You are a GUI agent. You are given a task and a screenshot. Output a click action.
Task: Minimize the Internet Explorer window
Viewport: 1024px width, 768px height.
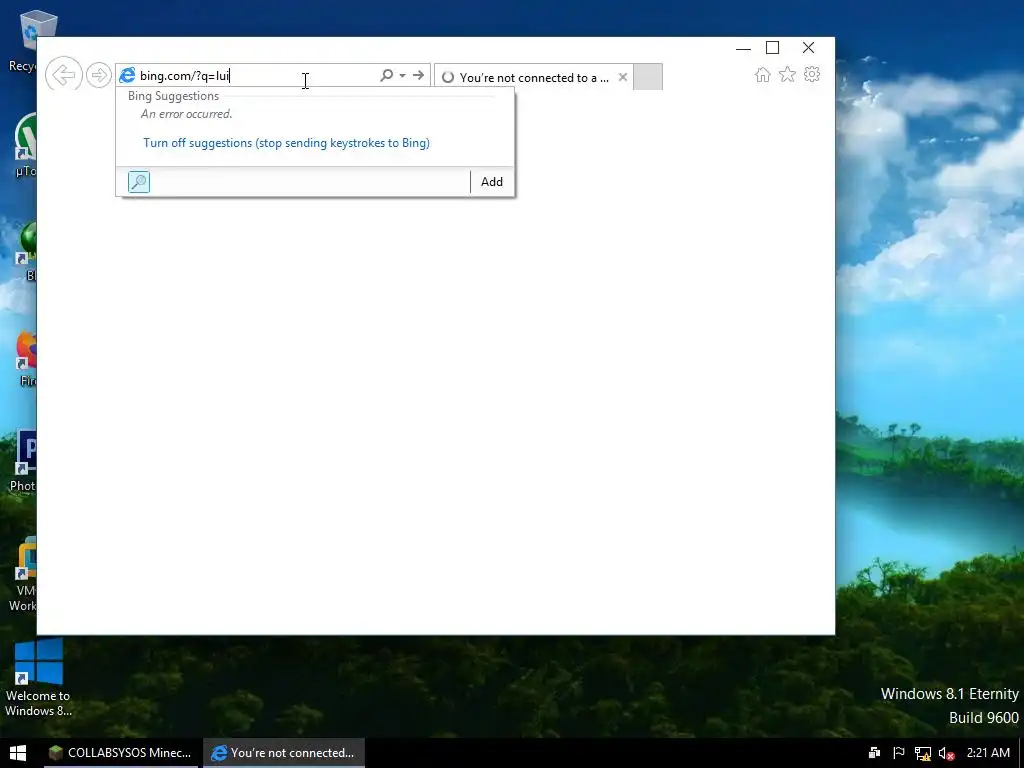click(x=743, y=48)
